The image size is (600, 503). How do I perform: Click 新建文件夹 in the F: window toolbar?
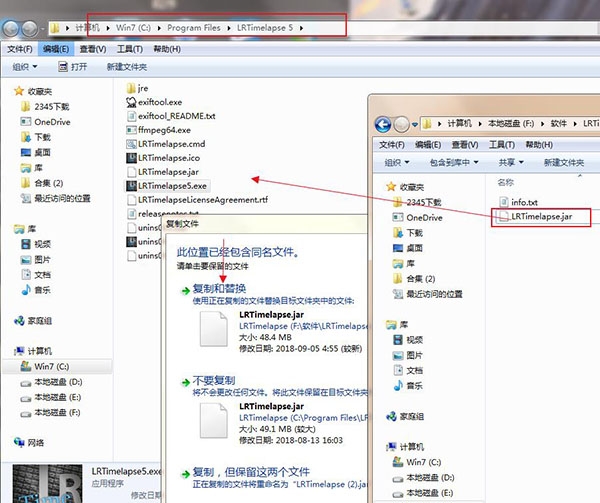tap(564, 163)
